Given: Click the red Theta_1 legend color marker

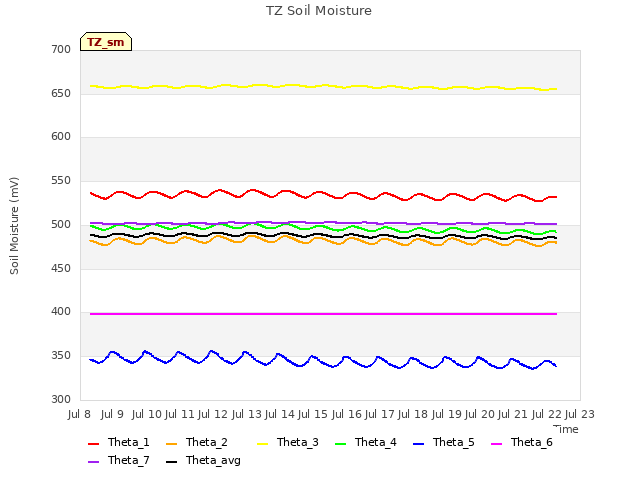Looking at the screenshot, I should point(93,444).
